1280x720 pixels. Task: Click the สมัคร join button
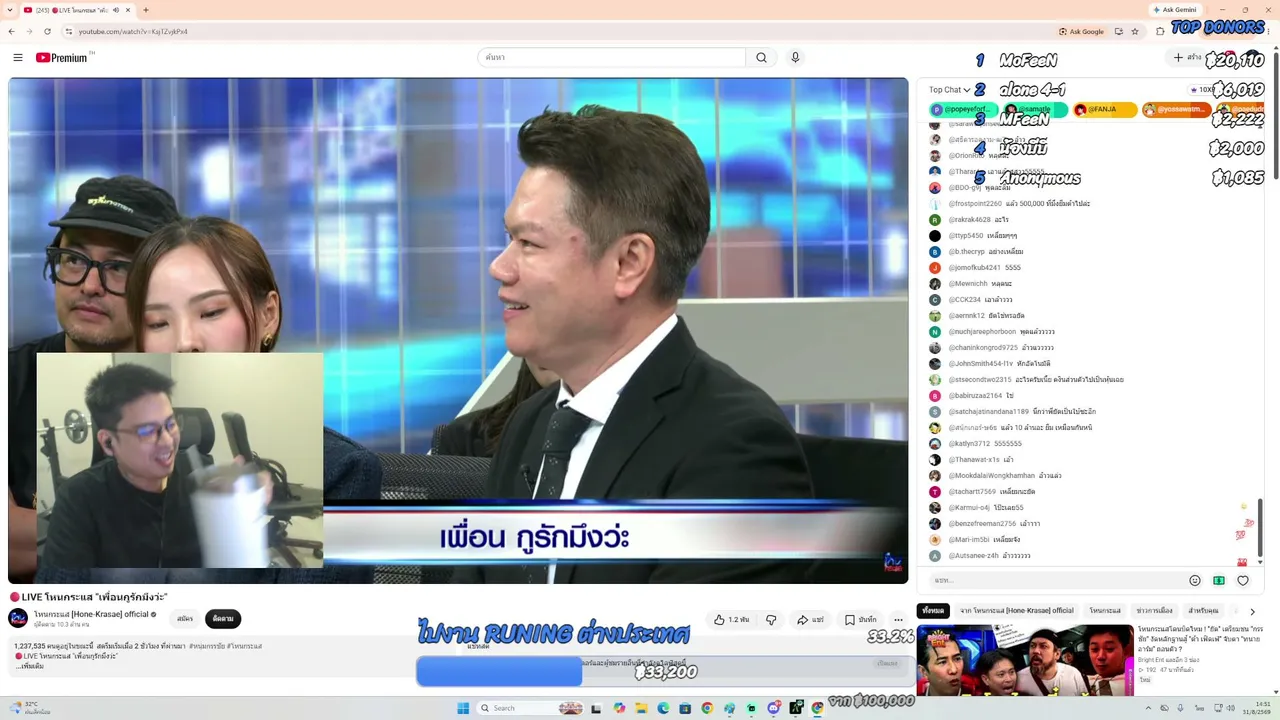185,618
